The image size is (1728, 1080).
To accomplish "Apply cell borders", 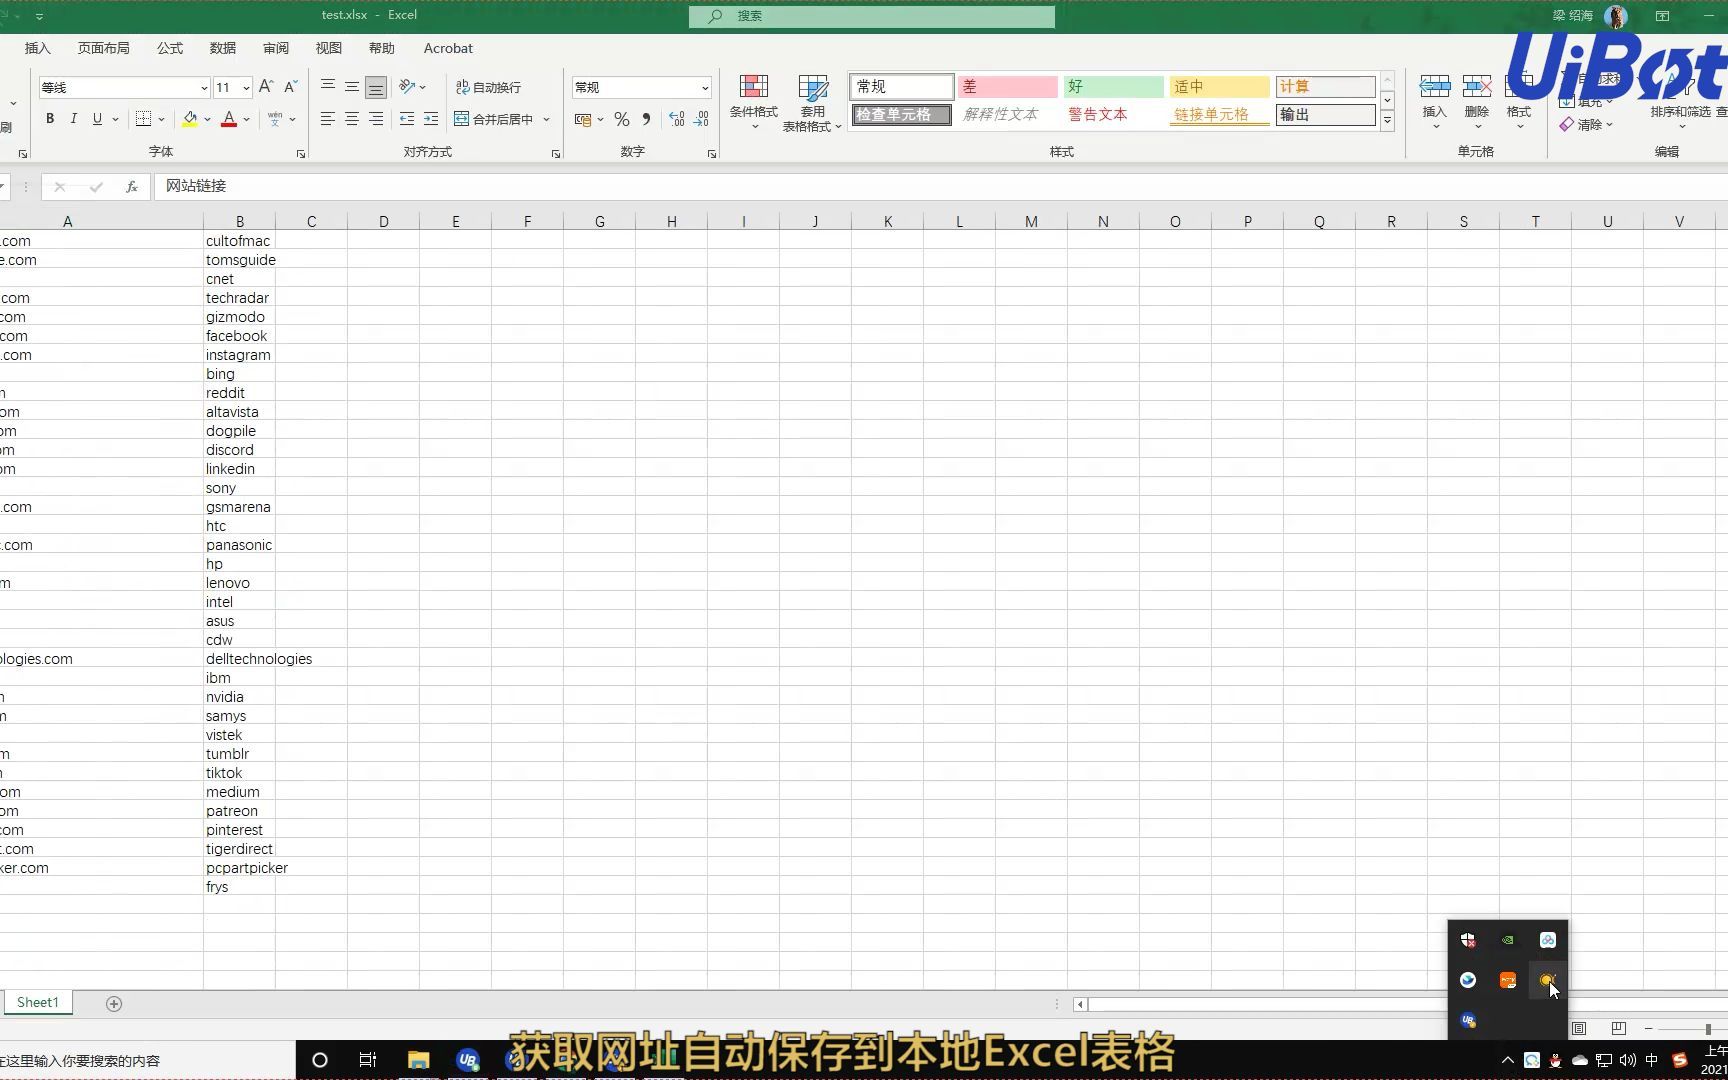I will tap(144, 119).
